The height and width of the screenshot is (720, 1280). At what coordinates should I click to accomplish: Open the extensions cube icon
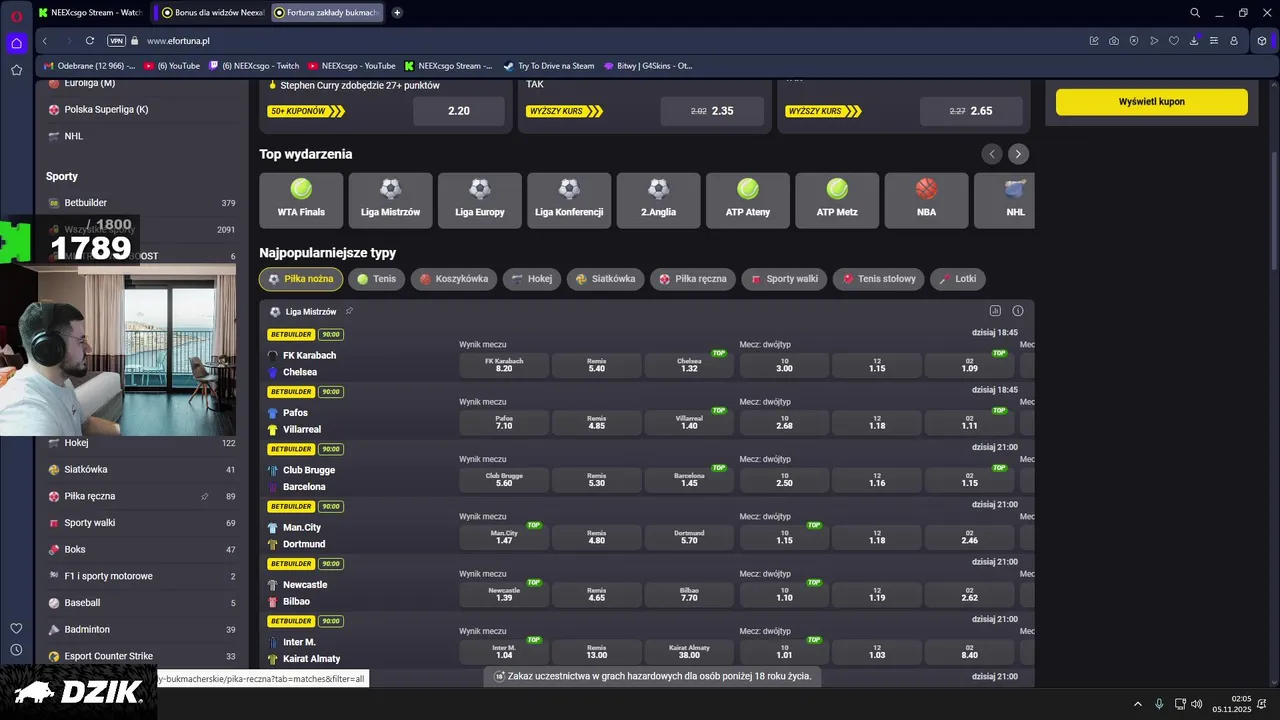coord(1262,41)
